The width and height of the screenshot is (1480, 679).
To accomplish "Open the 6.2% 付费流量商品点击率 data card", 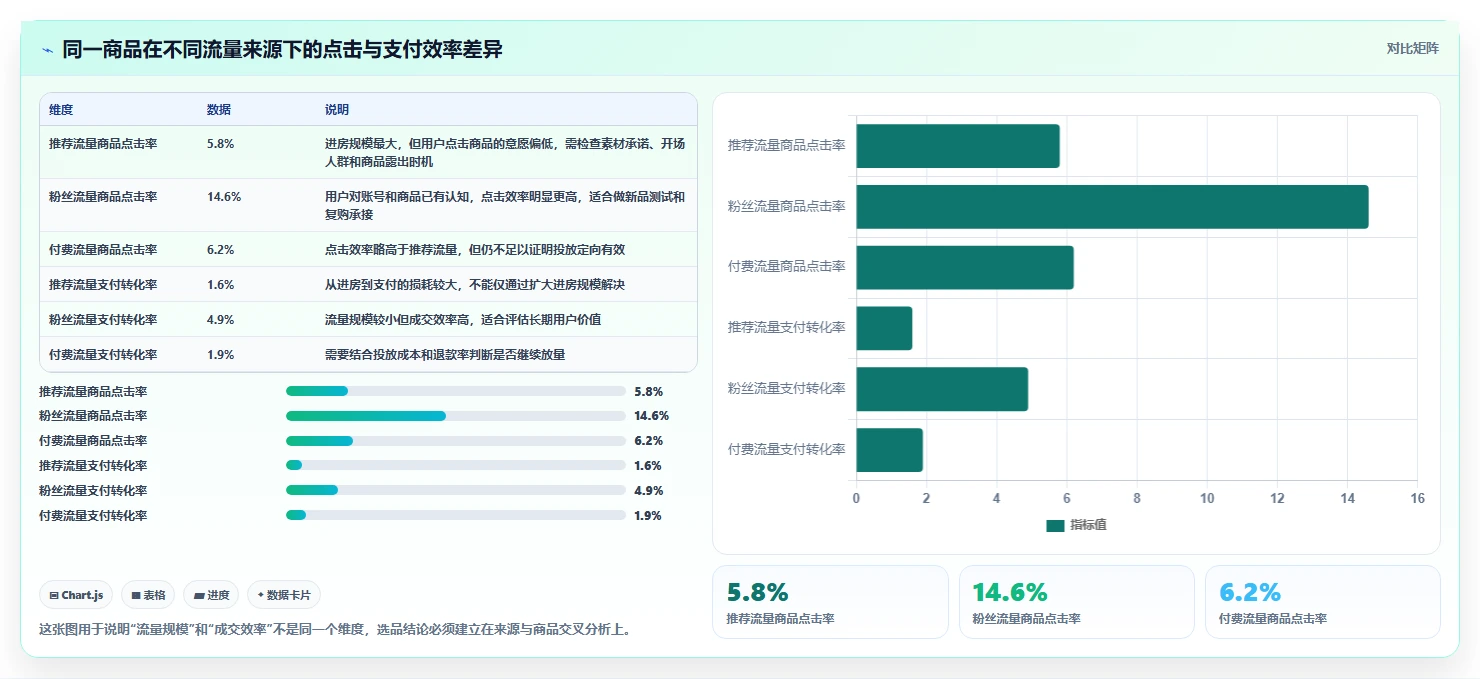I will pos(1323,602).
